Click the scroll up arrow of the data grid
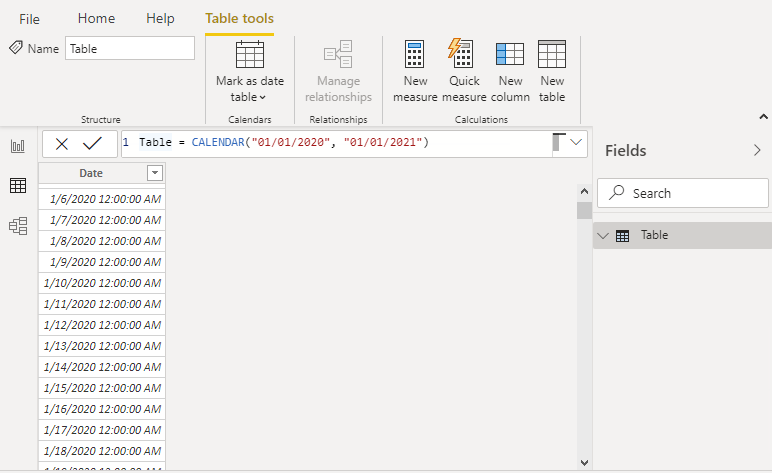Image resolution: width=772 pixels, height=473 pixels. pos(584,191)
